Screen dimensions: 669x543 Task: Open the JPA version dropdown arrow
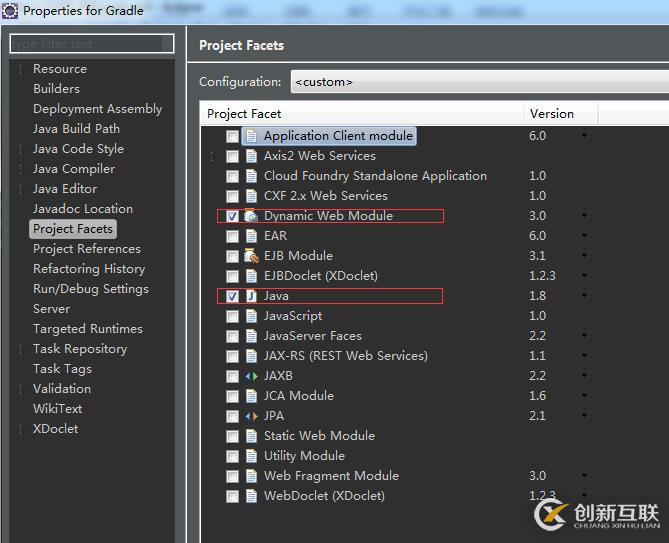tap(585, 415)
